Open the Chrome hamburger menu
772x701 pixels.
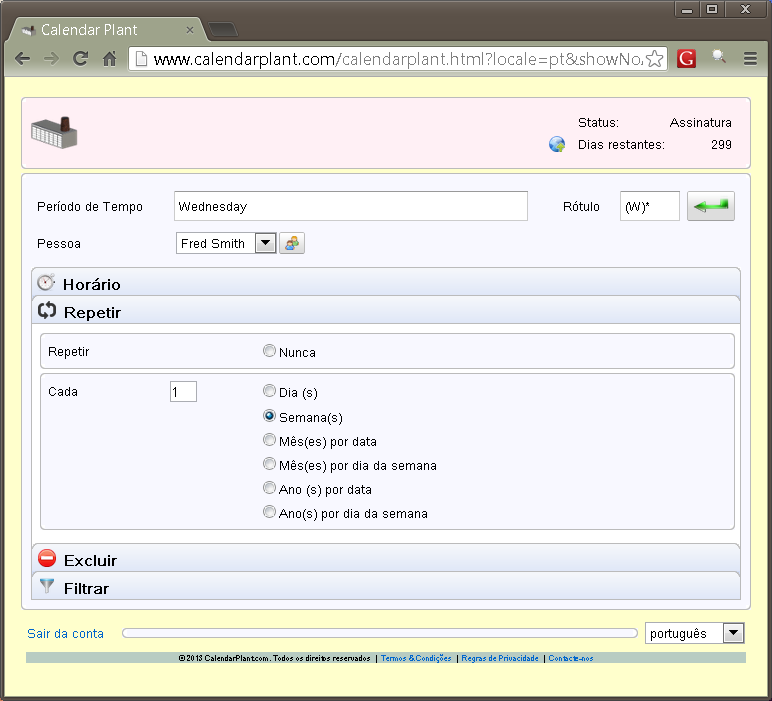(x=750, y=59)
